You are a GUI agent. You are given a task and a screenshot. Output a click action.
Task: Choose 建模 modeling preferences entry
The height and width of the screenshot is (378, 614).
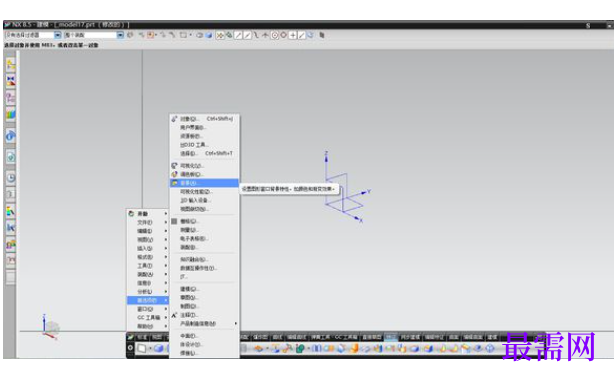pos(204,289)
